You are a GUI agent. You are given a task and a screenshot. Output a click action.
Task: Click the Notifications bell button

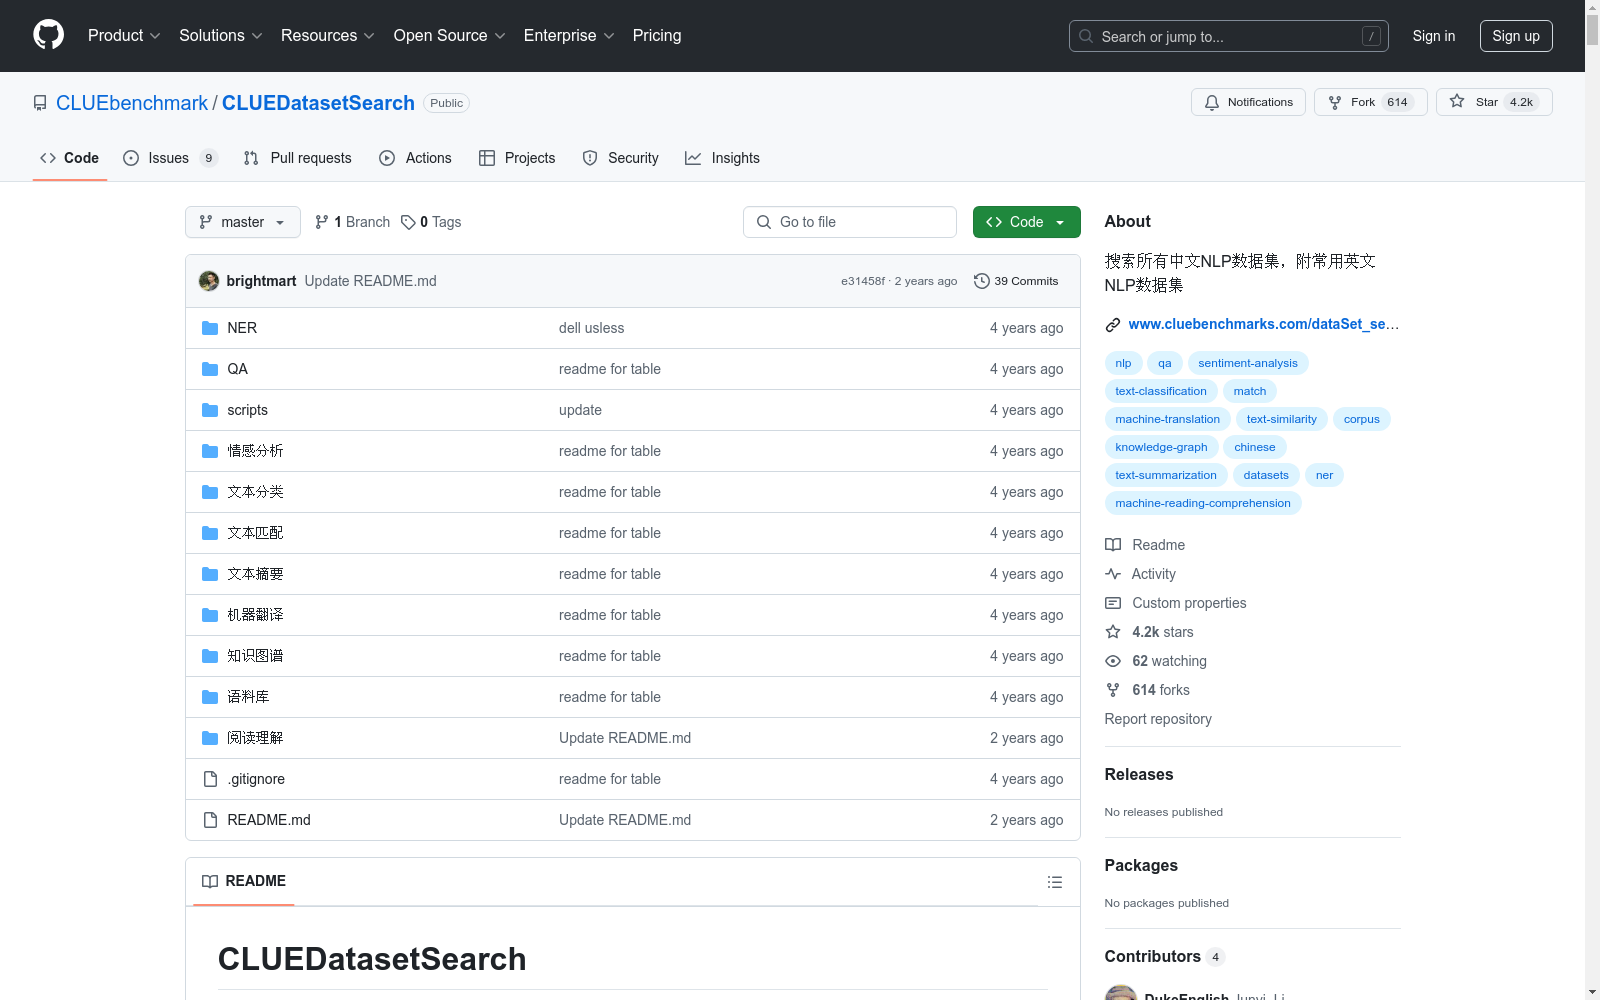coord(1248,102)
